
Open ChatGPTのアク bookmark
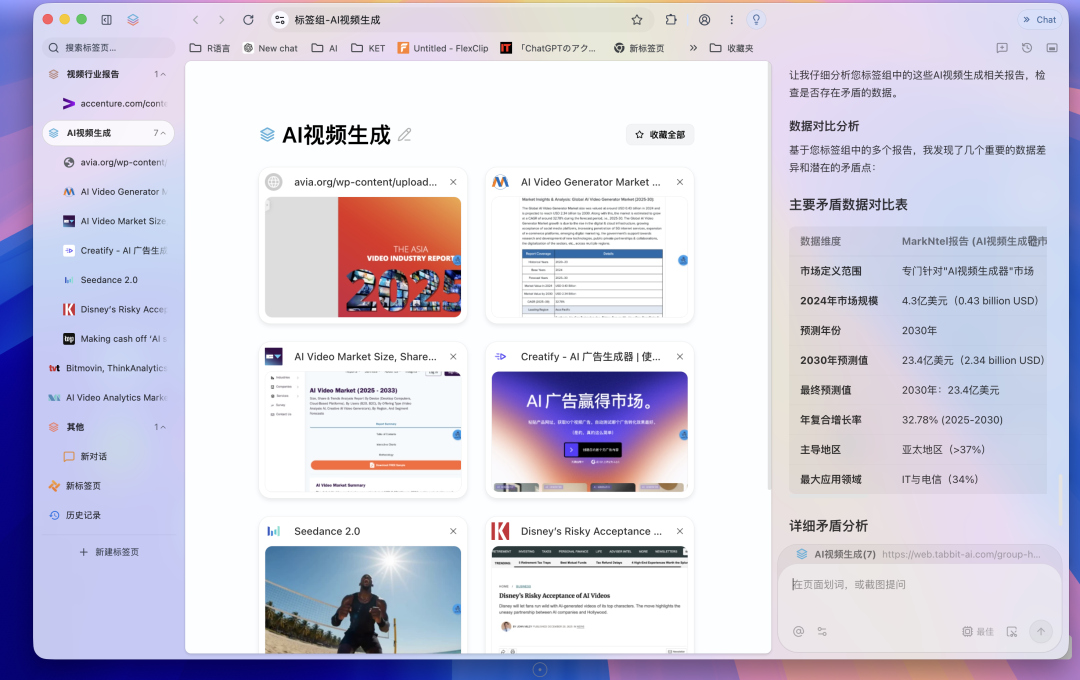pyautogui.click(x=548, y=48)
